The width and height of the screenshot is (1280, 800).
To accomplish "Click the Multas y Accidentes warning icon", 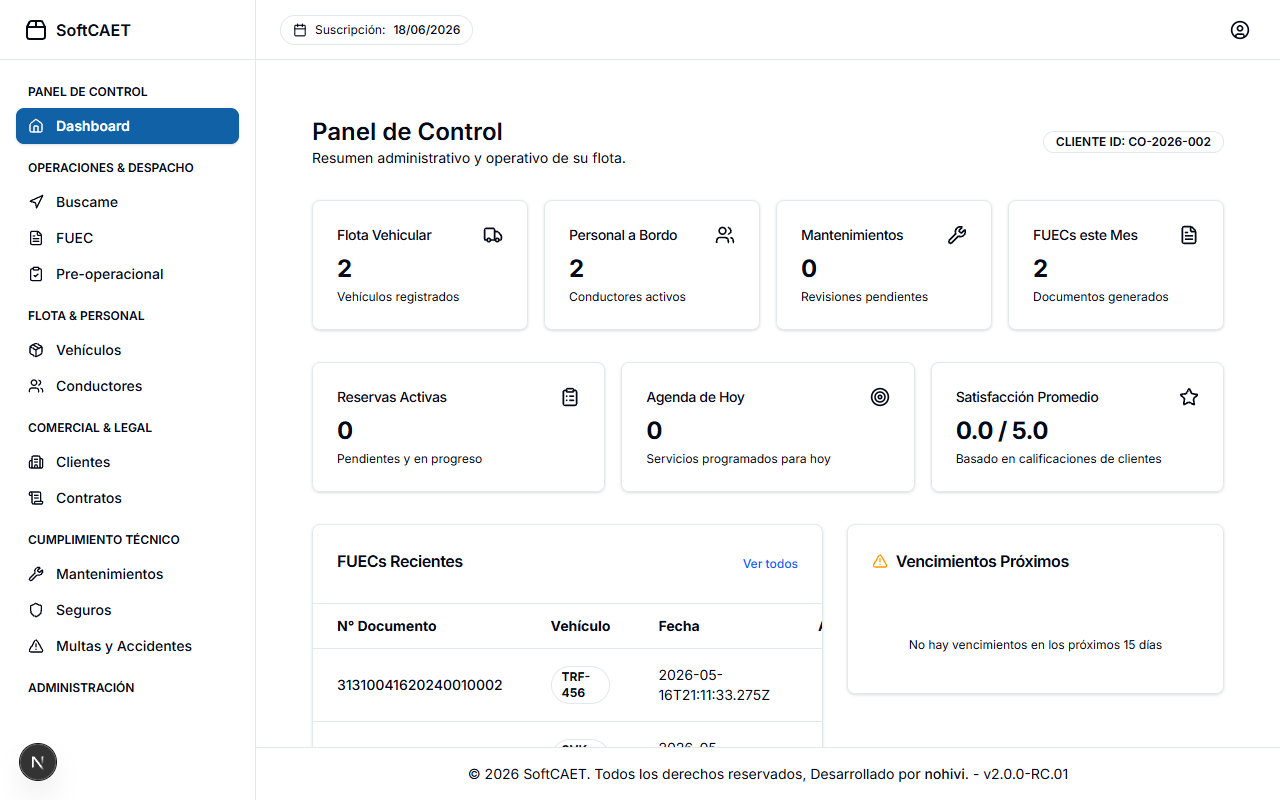I will [x=36, y=646].
